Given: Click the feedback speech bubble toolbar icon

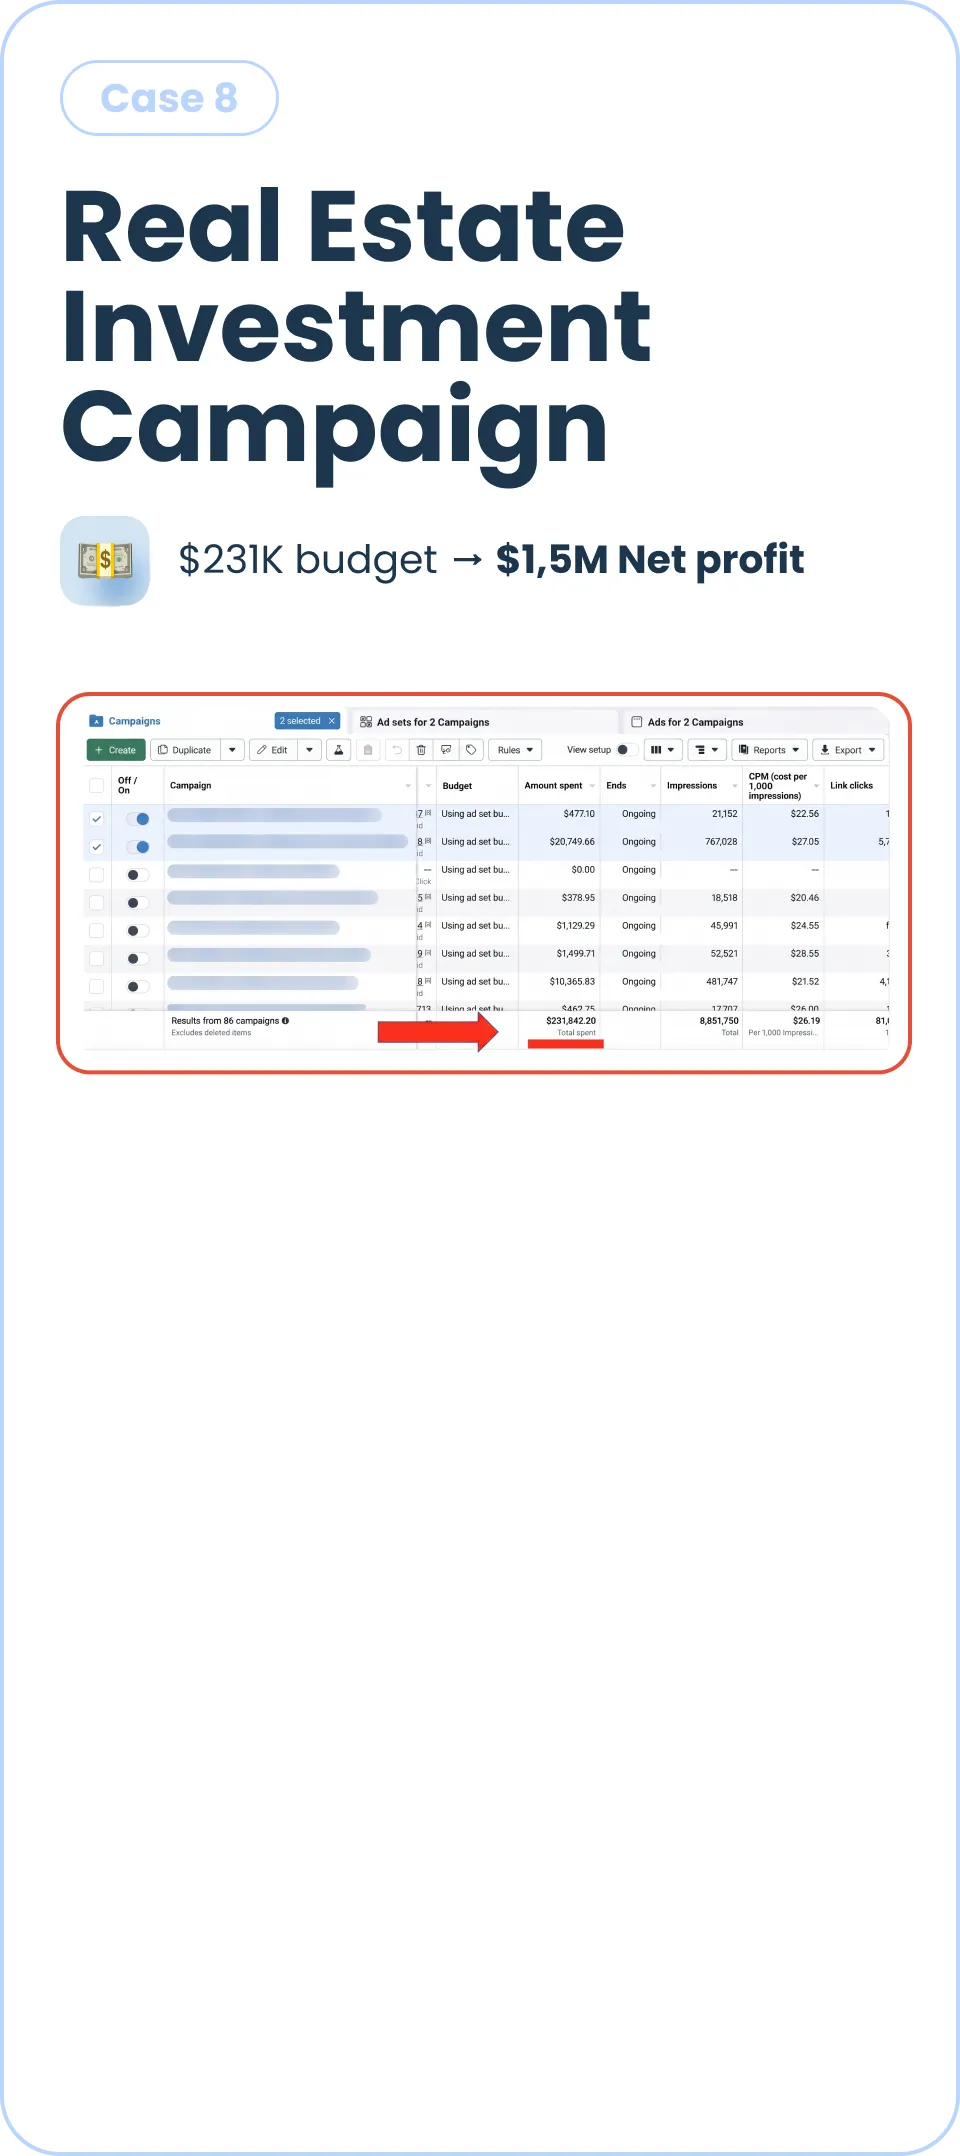Looking at the screenshot, I should pyautogui.click(x=446, y=750).
